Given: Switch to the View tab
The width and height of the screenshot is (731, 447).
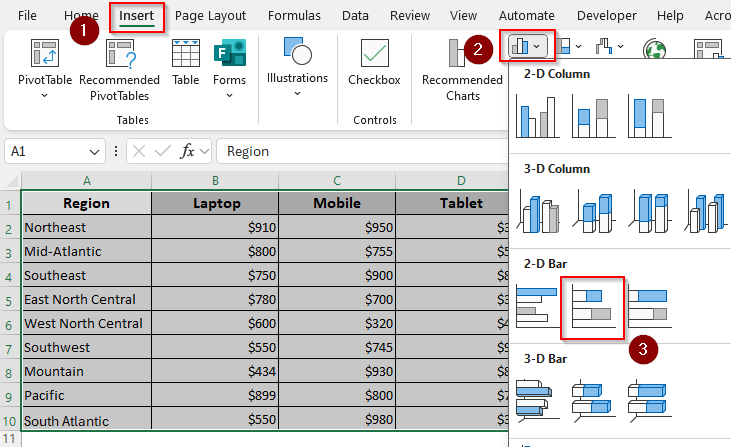Looking at the screenshot, I should tap(463, 16).
